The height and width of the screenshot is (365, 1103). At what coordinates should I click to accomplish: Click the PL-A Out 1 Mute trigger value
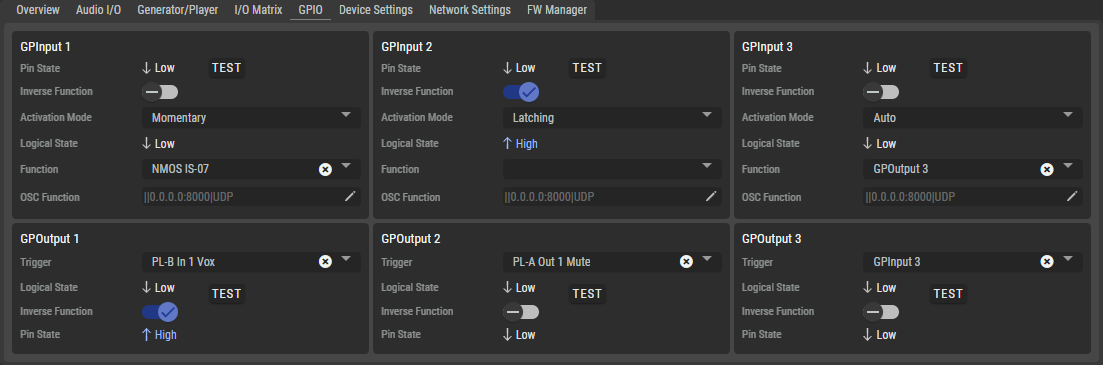(x=552, y=262)
